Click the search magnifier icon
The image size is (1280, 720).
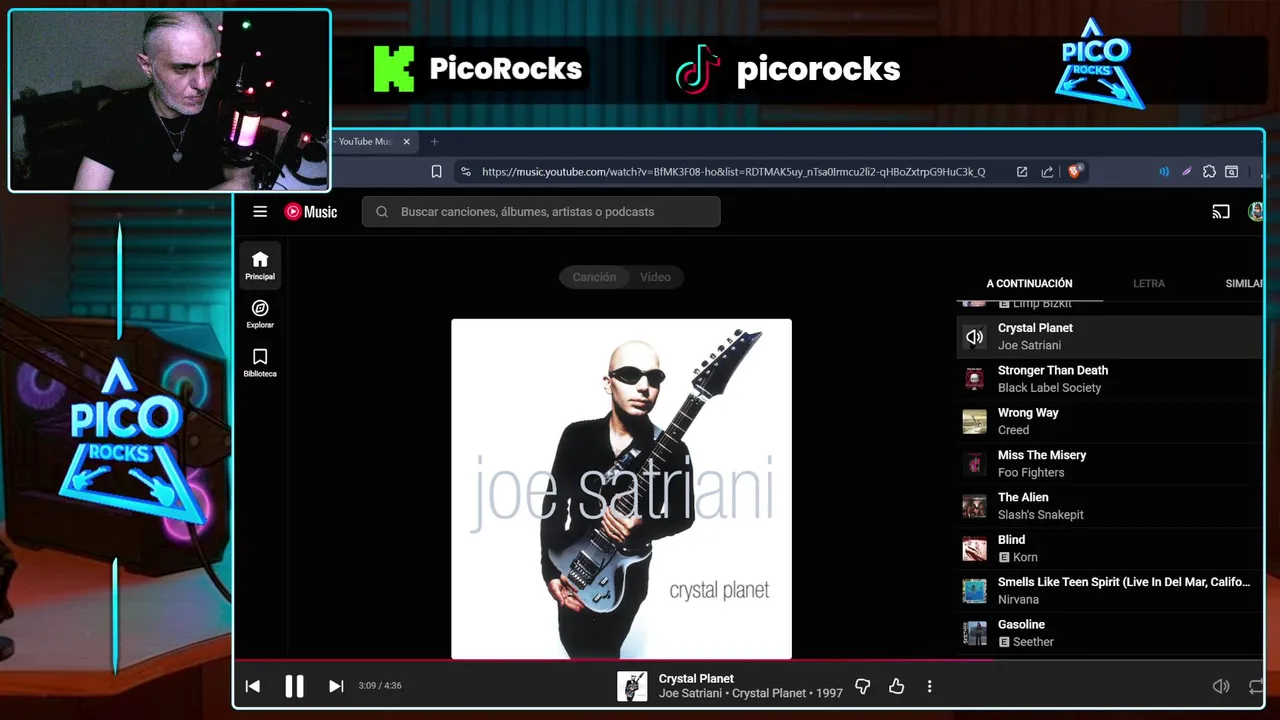[x=382, y=211]
